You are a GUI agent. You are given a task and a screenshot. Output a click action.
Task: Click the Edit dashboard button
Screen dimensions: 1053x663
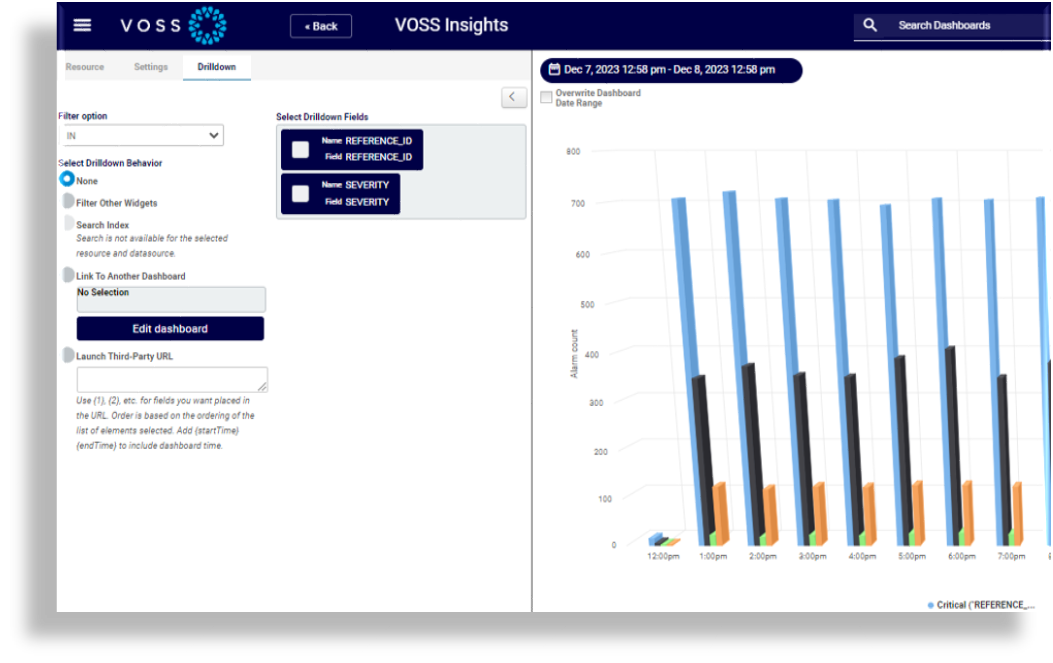[x=170, y=329]
